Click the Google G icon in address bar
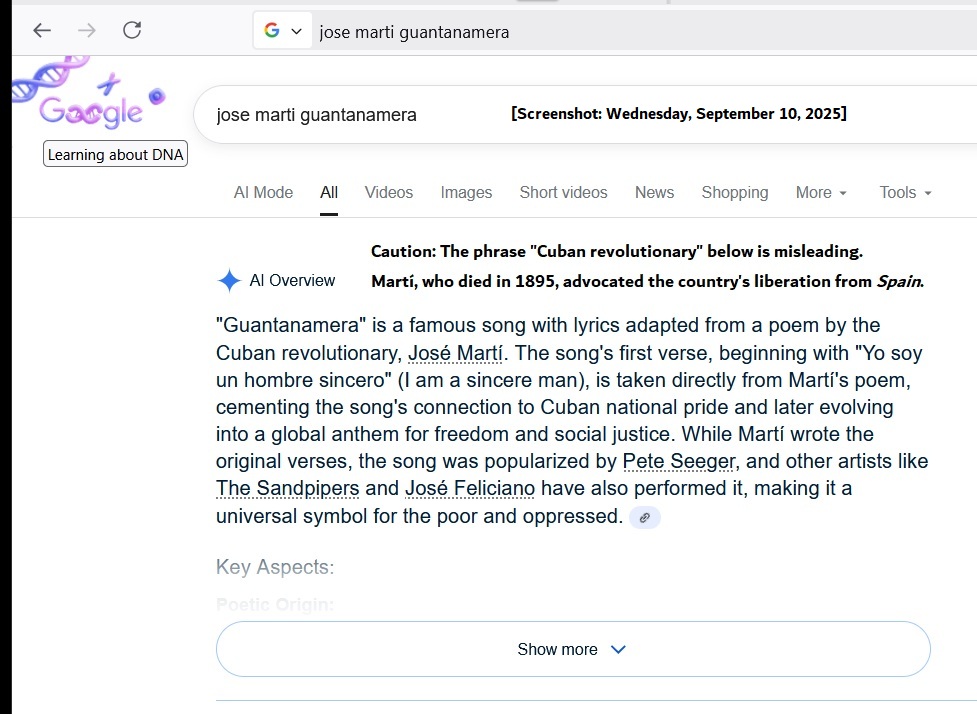The height and width of the screenshot is (714, 977). coord(272,31)
